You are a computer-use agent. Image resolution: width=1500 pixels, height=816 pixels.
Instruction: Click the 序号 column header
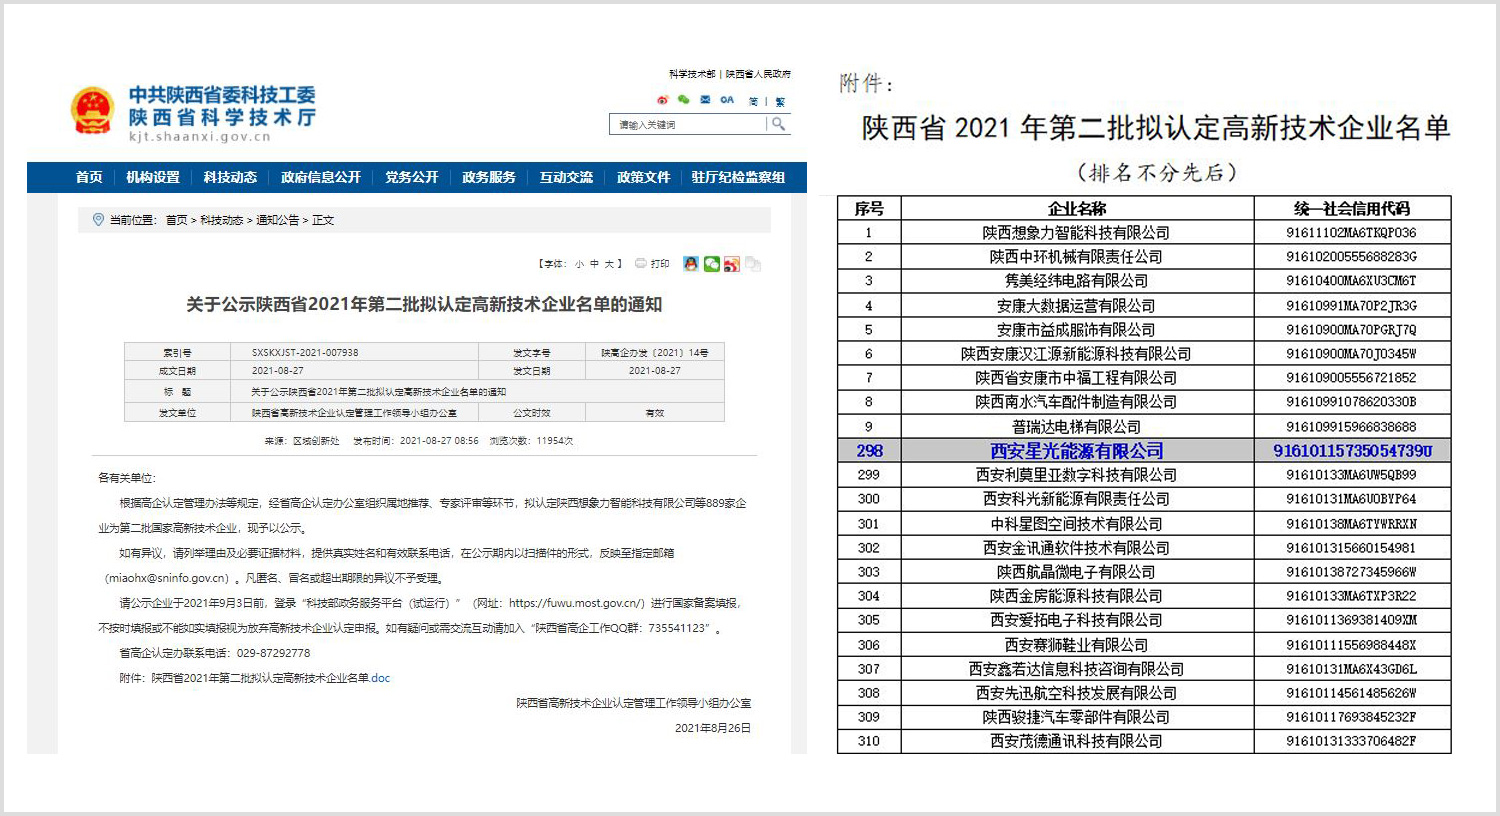coord(869,208)
